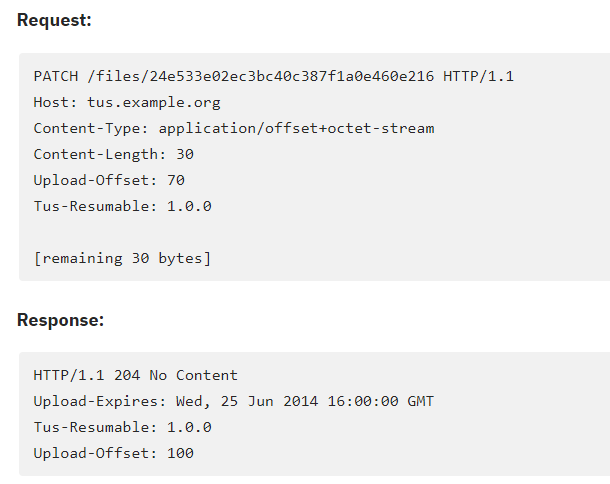Click Tus-Resumable line in the response block
The image size is (610, 484).
tap(122, 427)
